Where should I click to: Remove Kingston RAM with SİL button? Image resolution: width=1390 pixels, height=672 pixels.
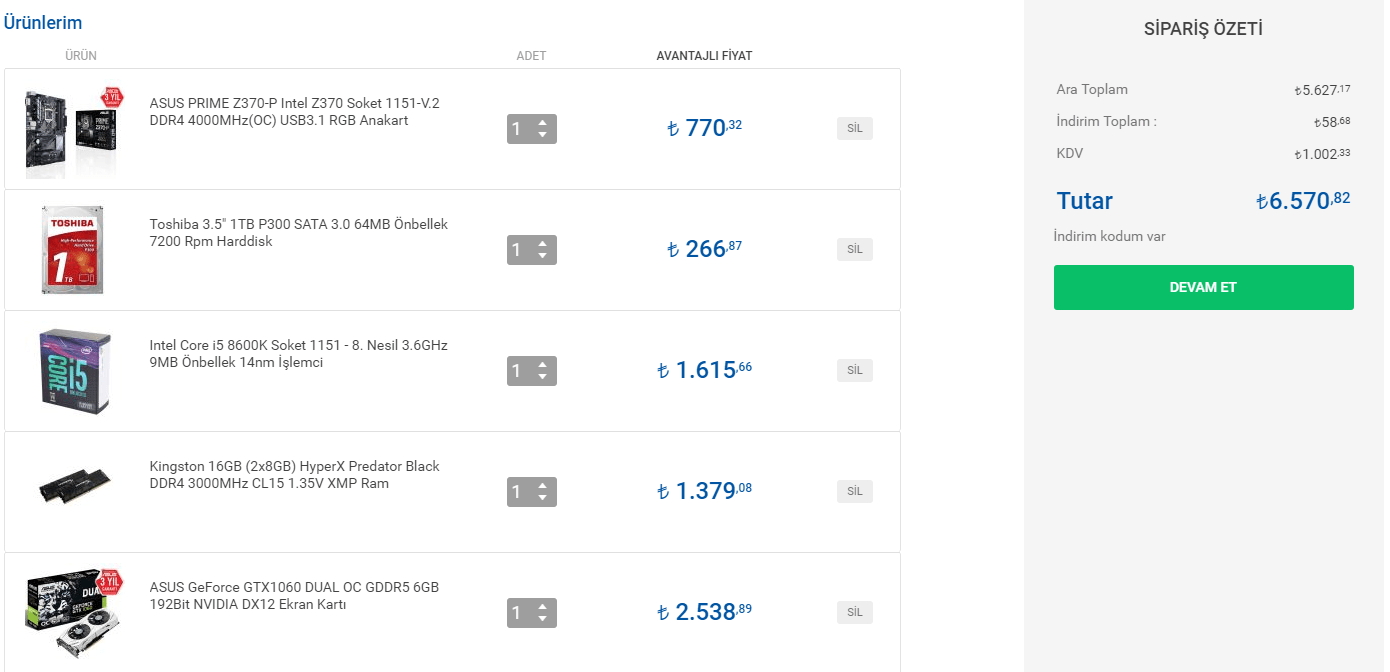(854, 491)
